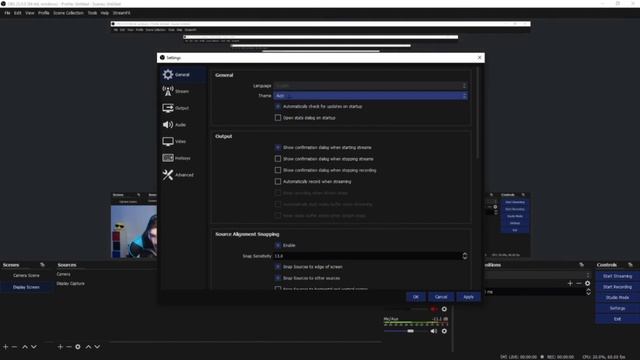Toggle snap sources to other sources
640x360 pixels.
pyautogui.click(x=278, y=278)
